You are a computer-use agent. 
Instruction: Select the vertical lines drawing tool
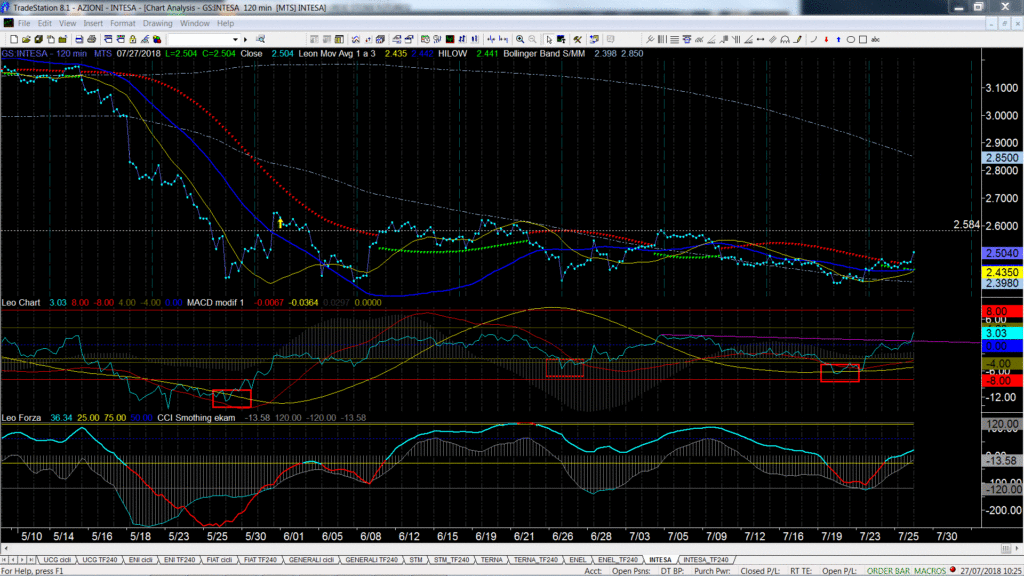(662, 40)
